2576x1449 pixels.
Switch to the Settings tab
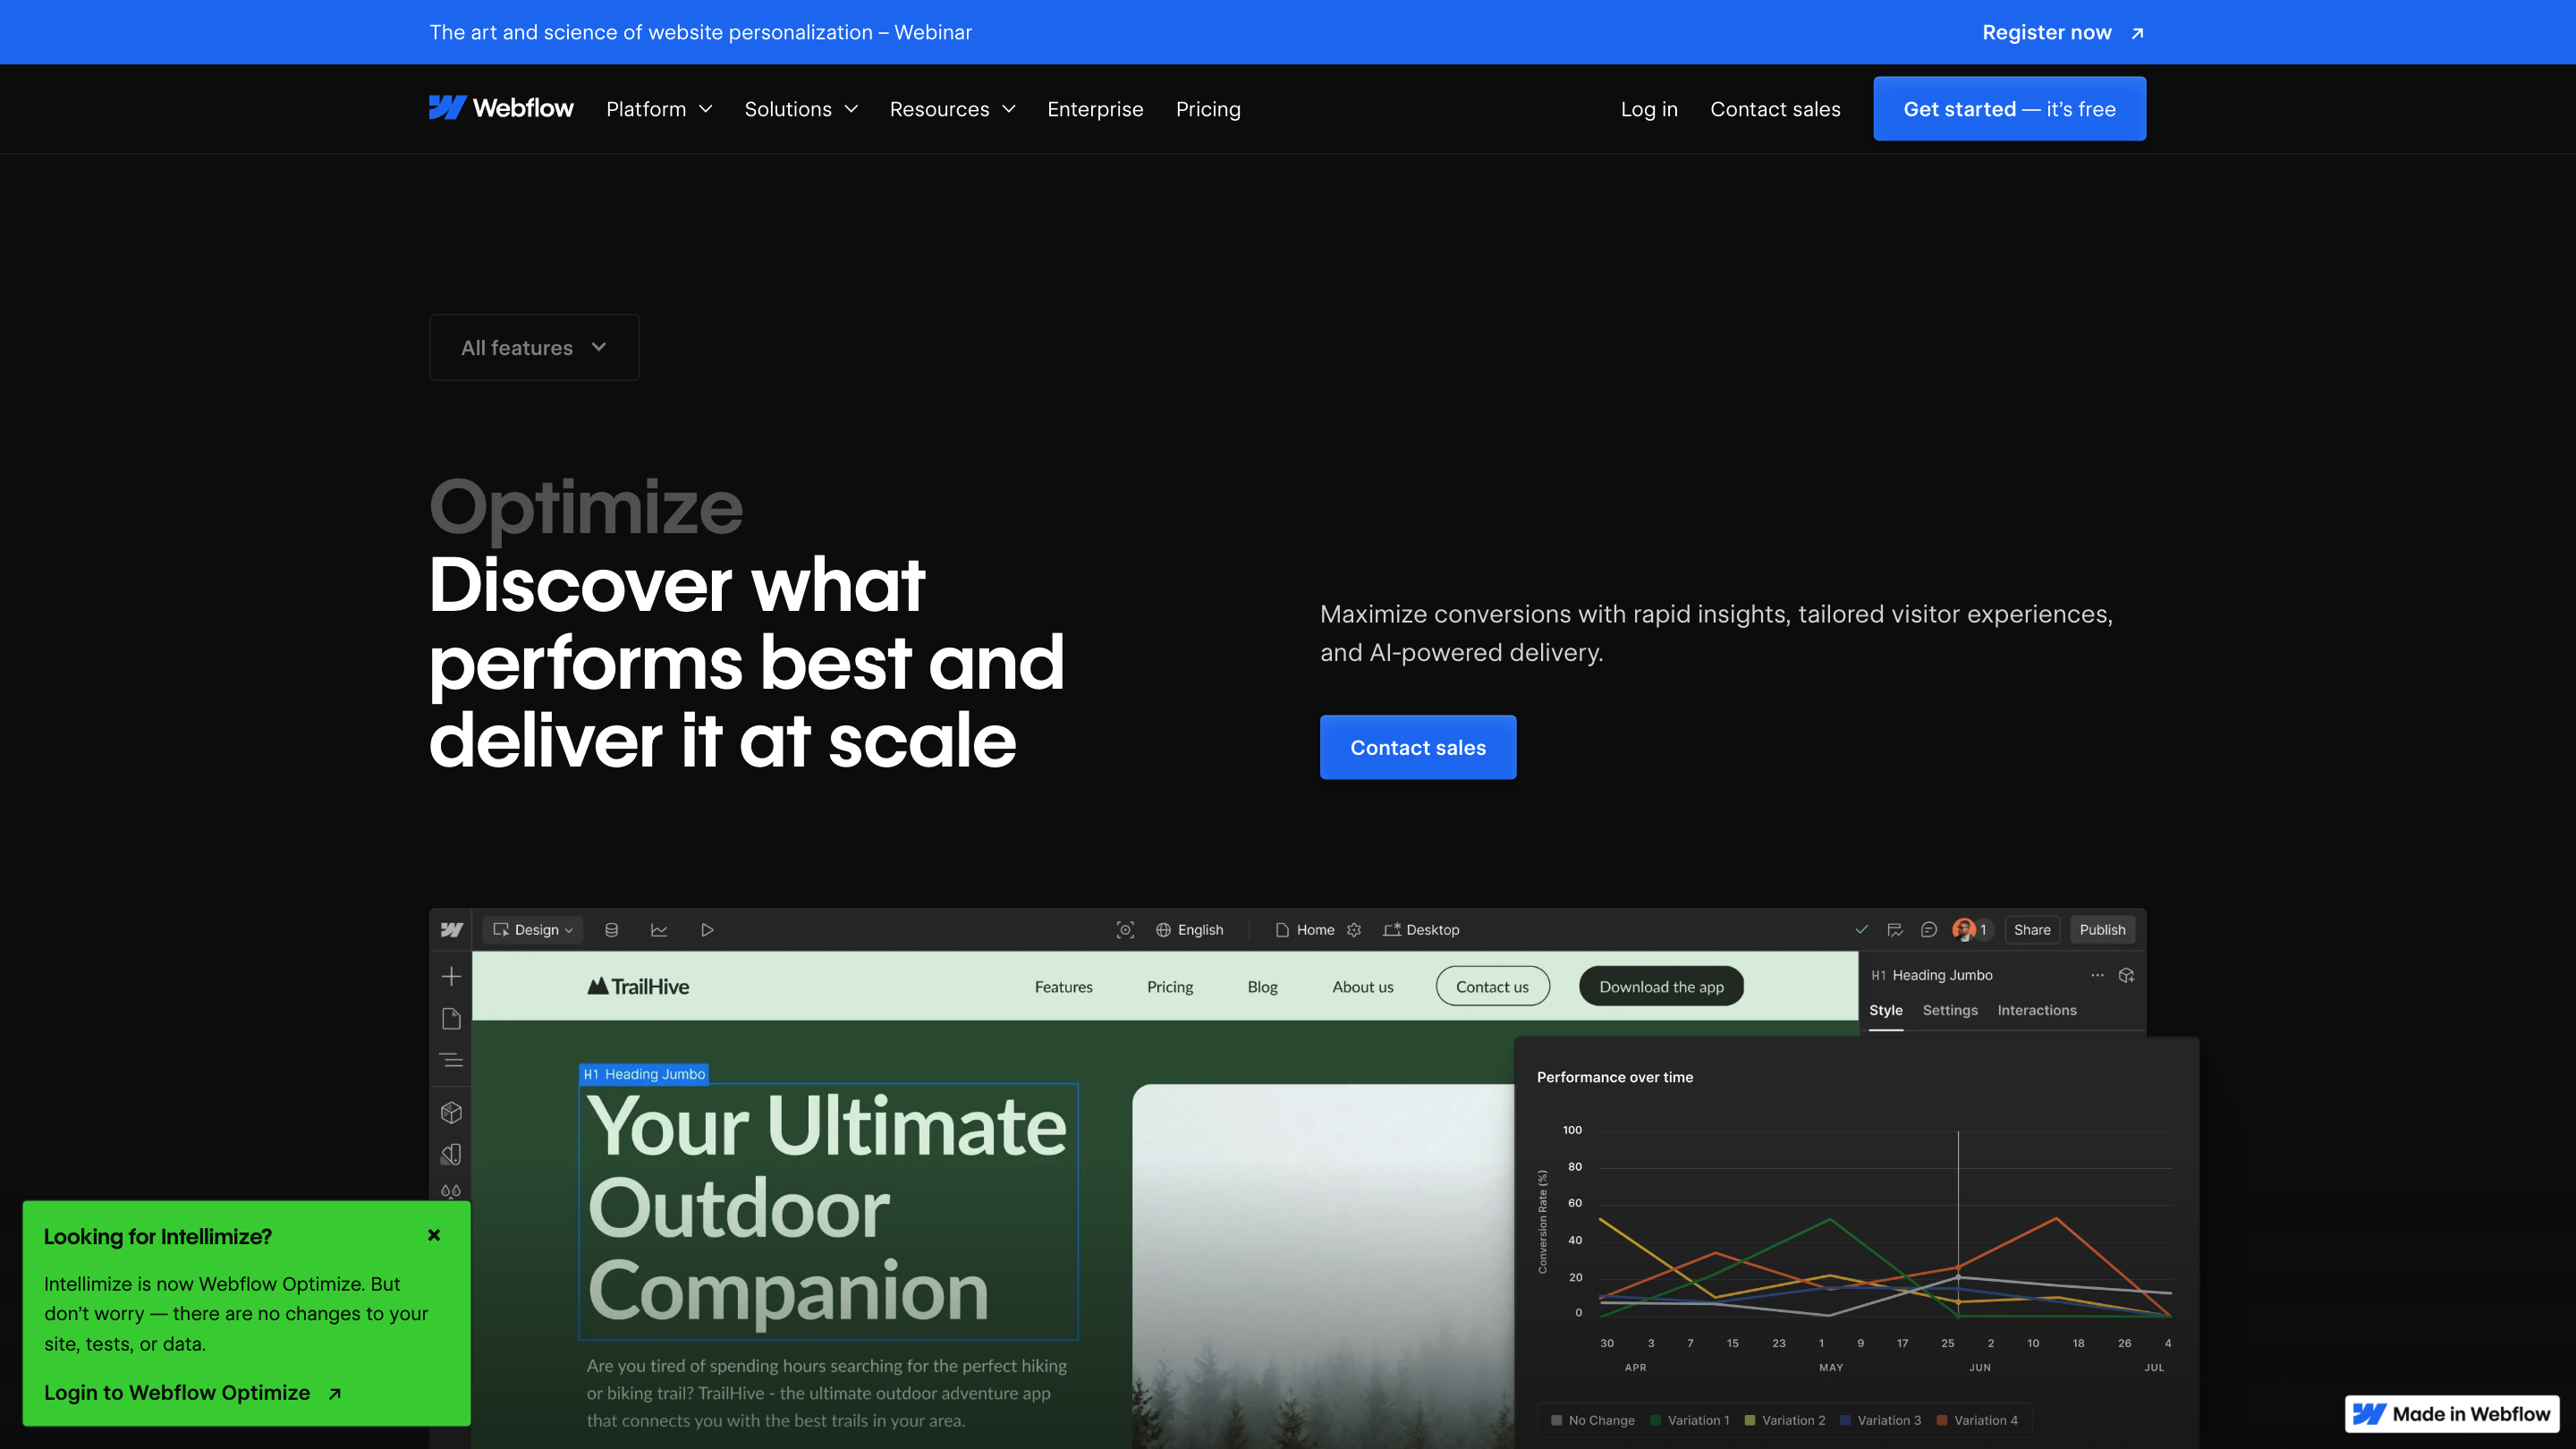(1949, 1010)
